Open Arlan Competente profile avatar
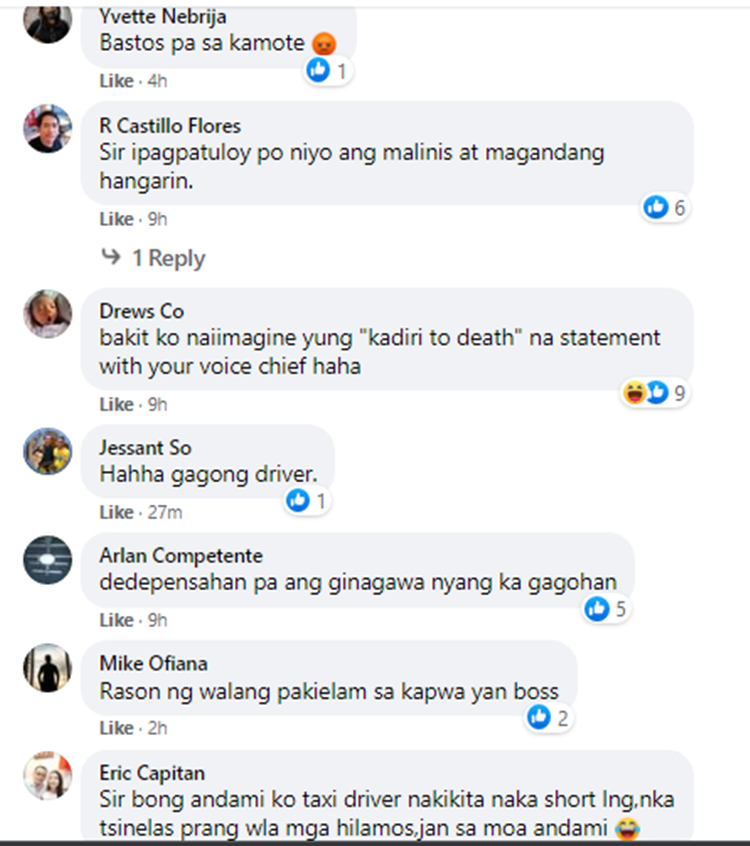The height and width of the screenshot is (846, 750). click(47, 560)
